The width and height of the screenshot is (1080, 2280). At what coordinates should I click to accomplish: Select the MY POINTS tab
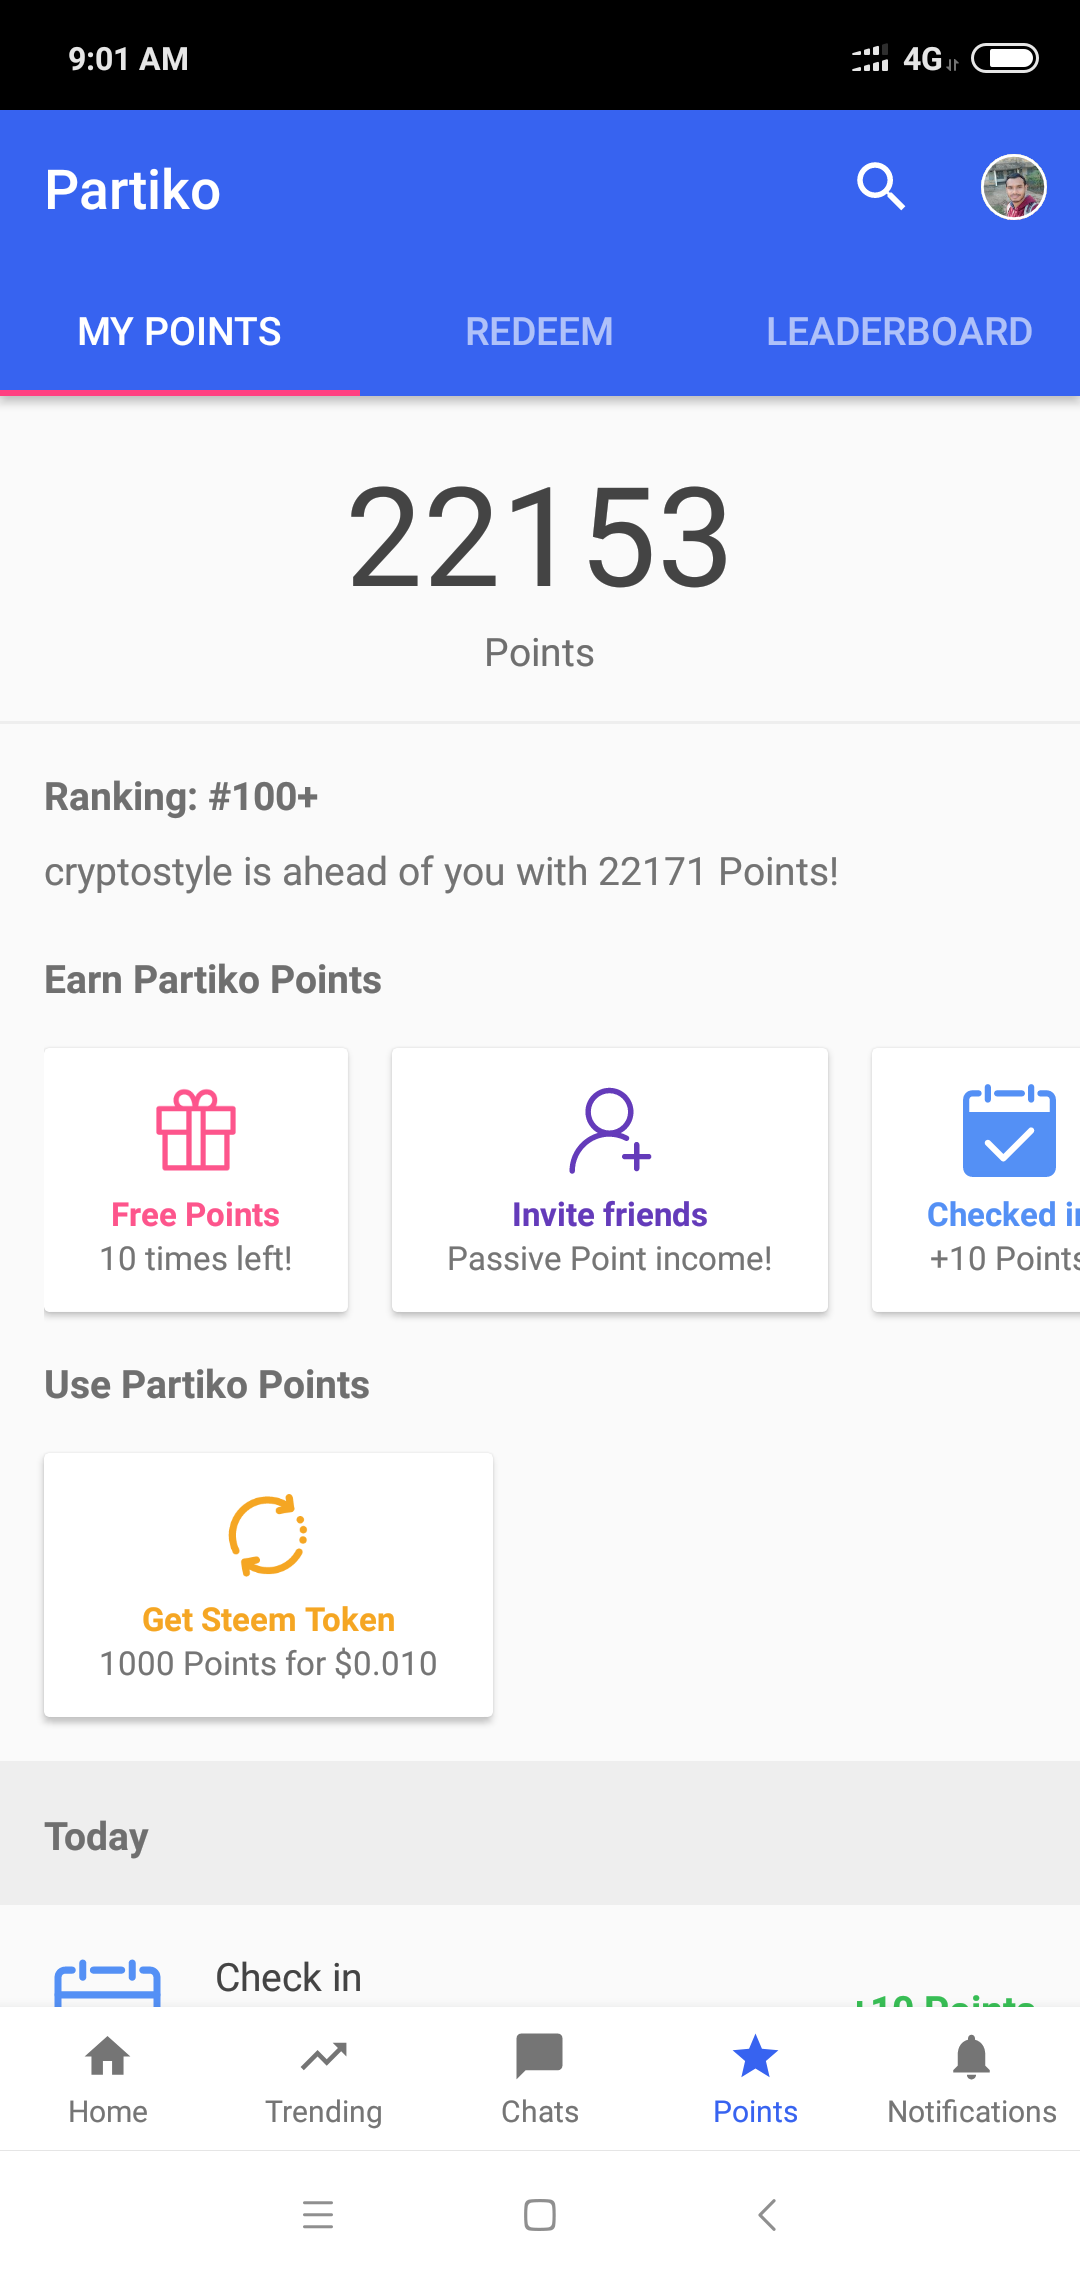pyautogui.click(x=180, y=332)
